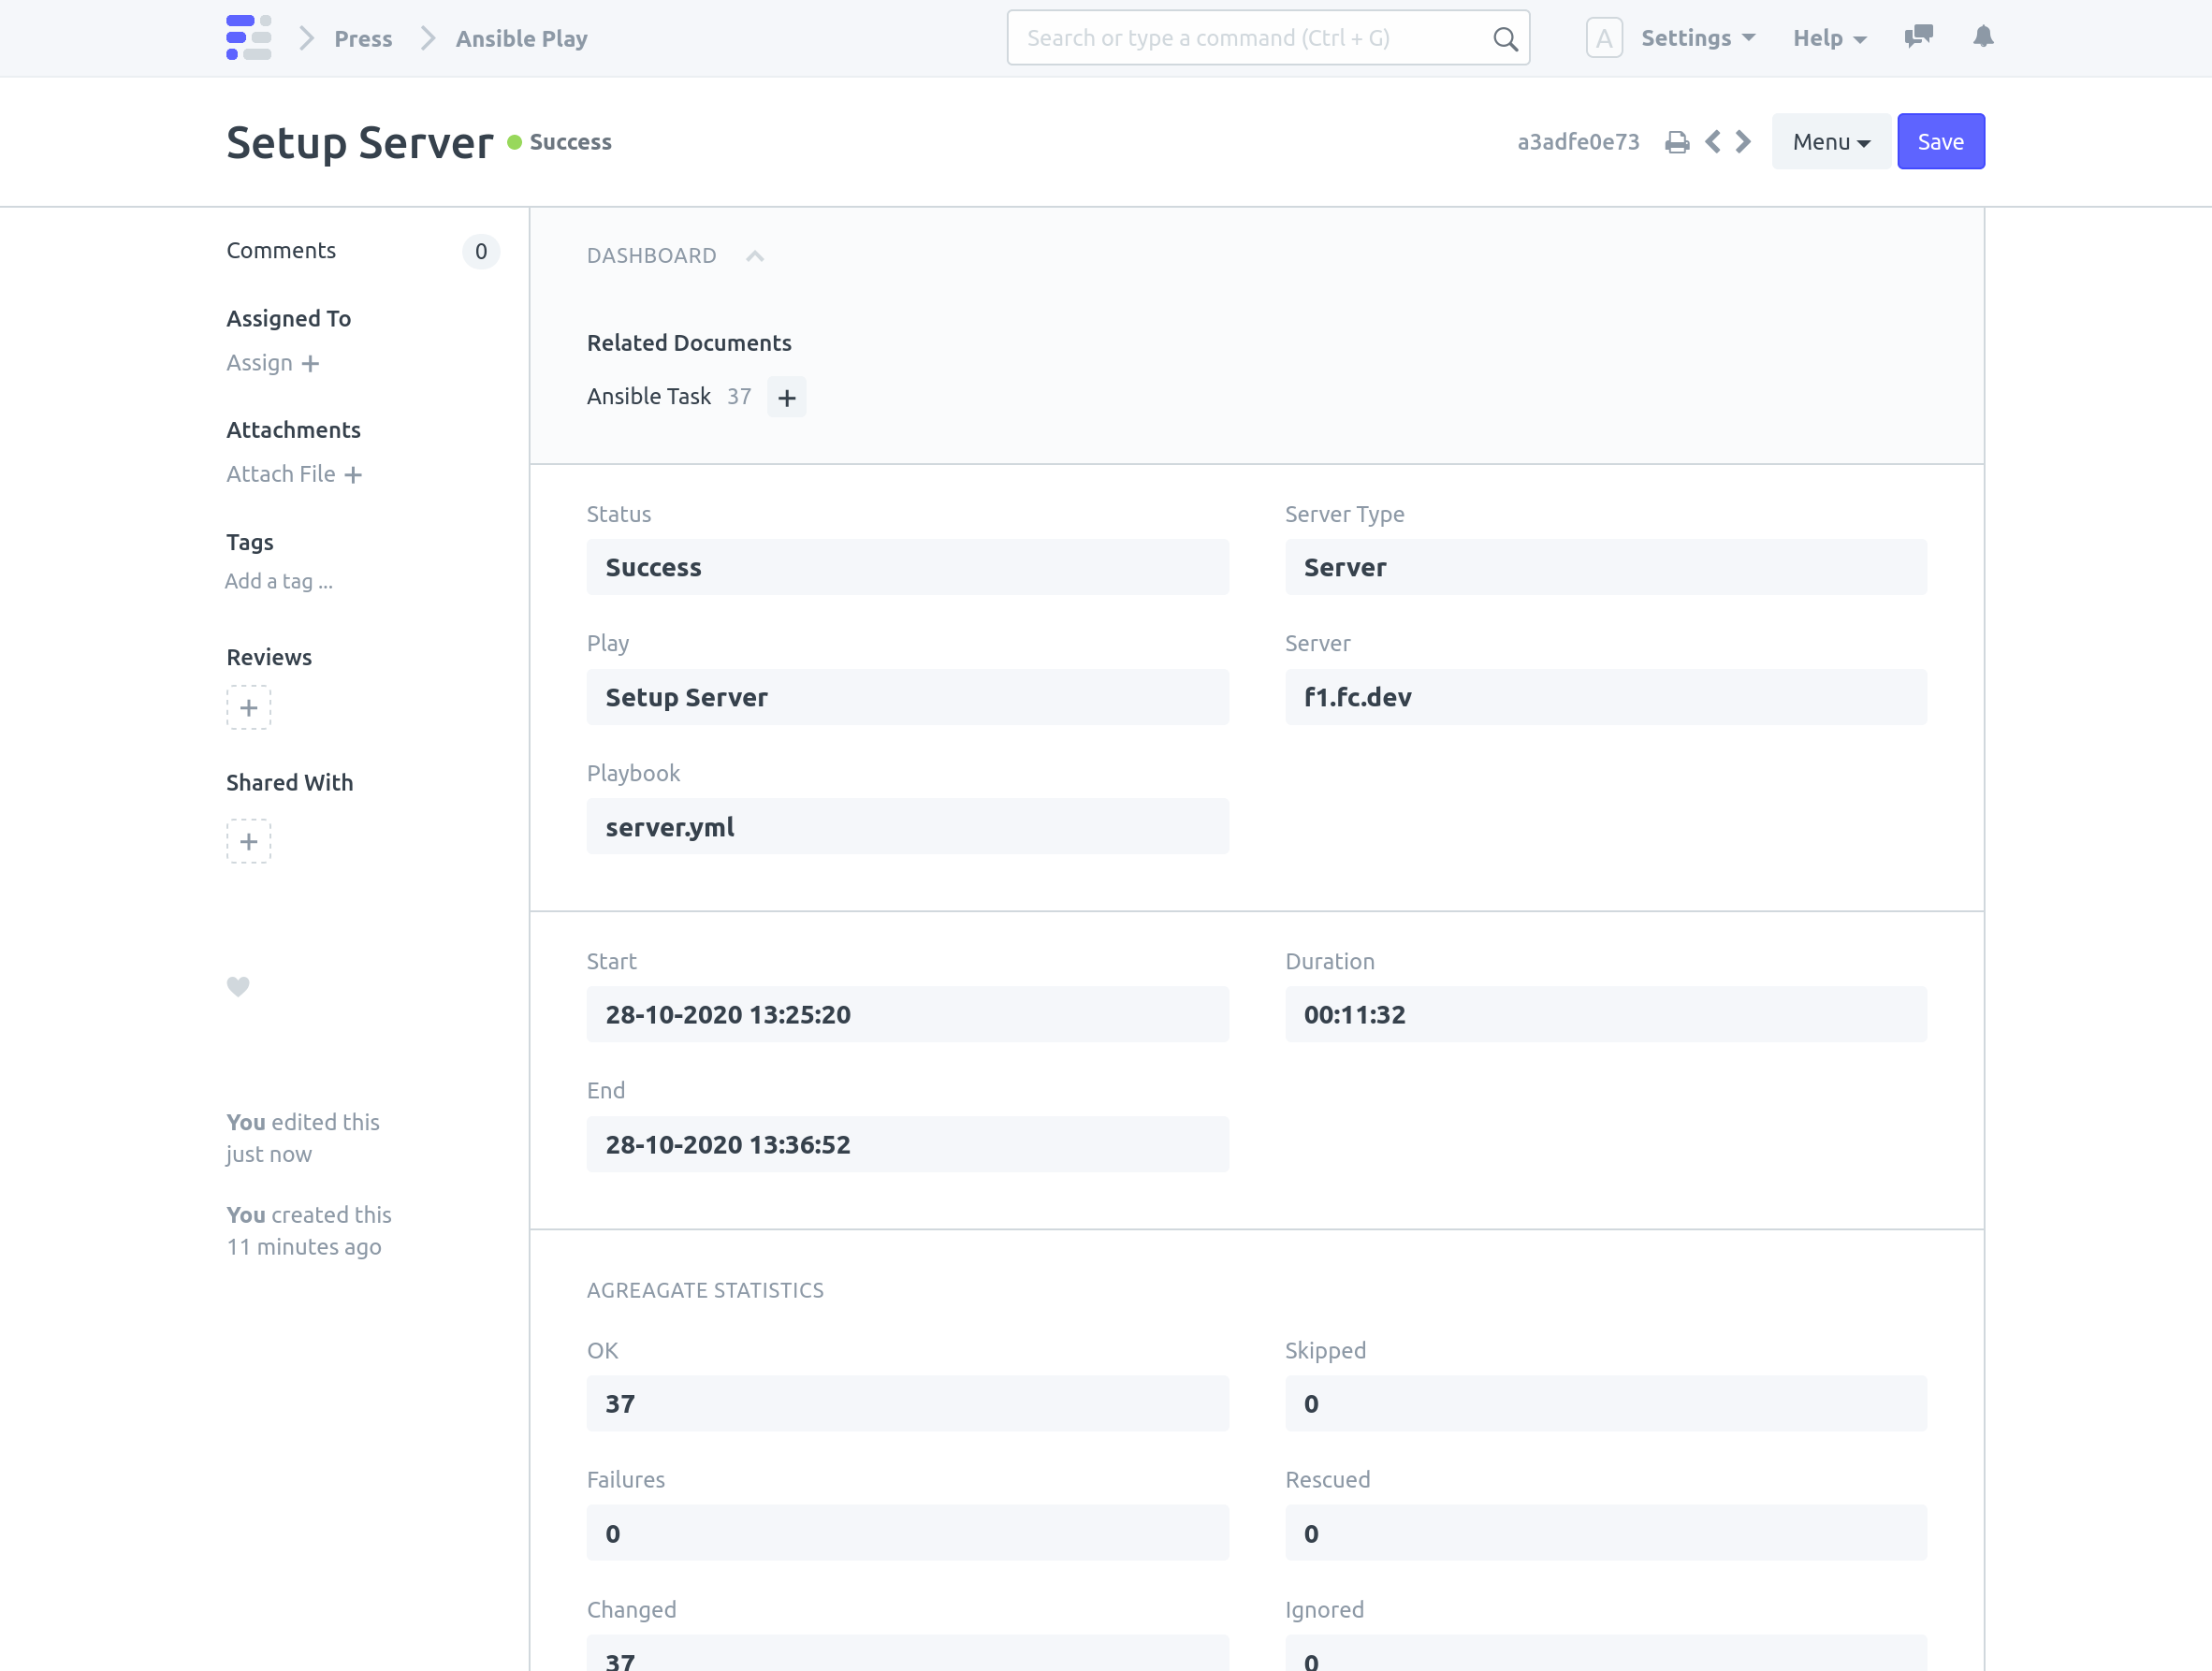
Task: Expand the Settings dropdown
Action: (1697, 38)
